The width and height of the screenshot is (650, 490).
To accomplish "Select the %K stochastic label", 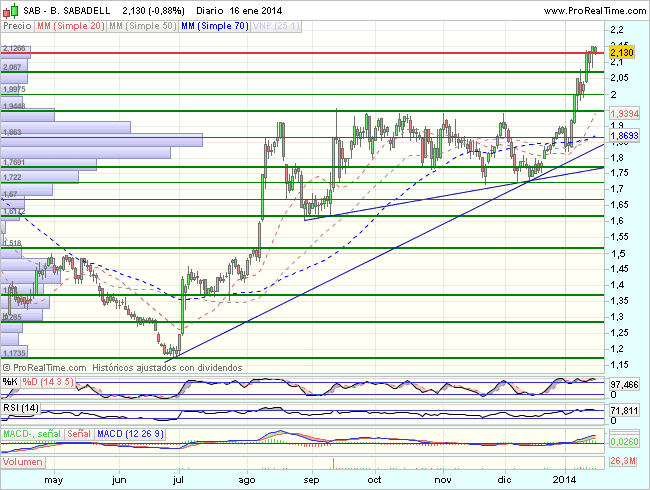I will tap(10, 382).
